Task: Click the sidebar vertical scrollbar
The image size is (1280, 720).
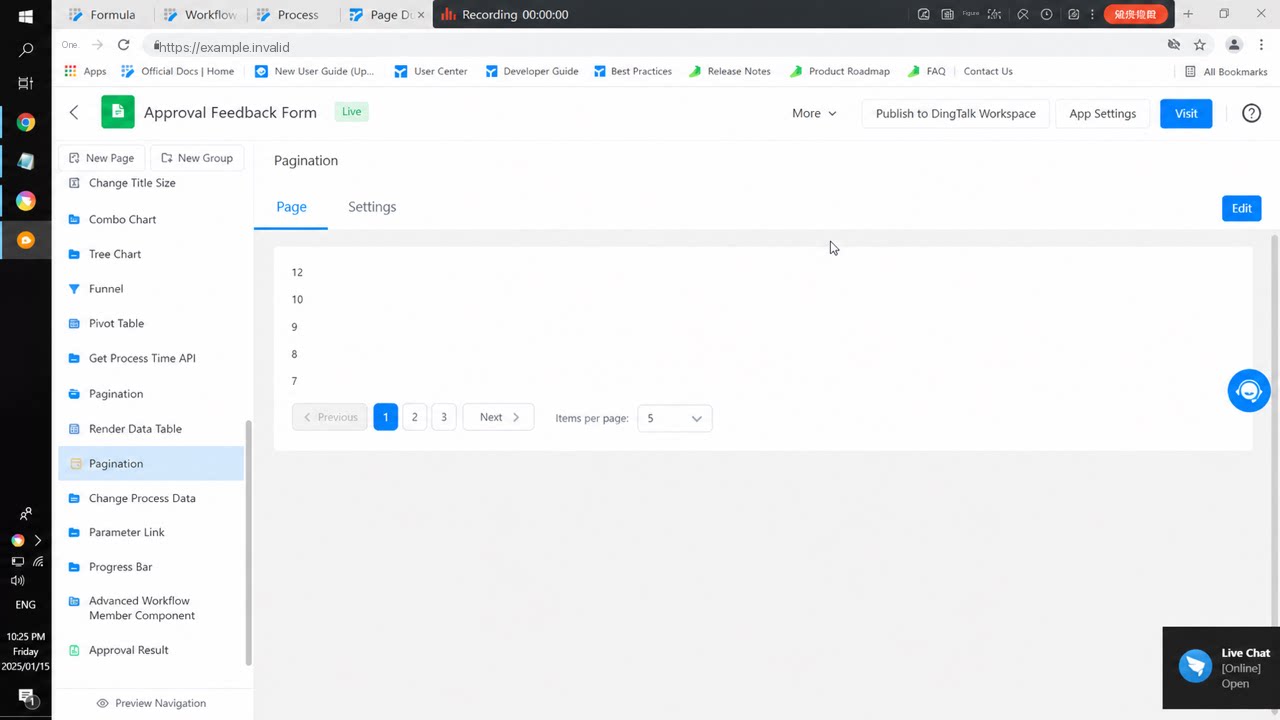Action: (249, 541)
